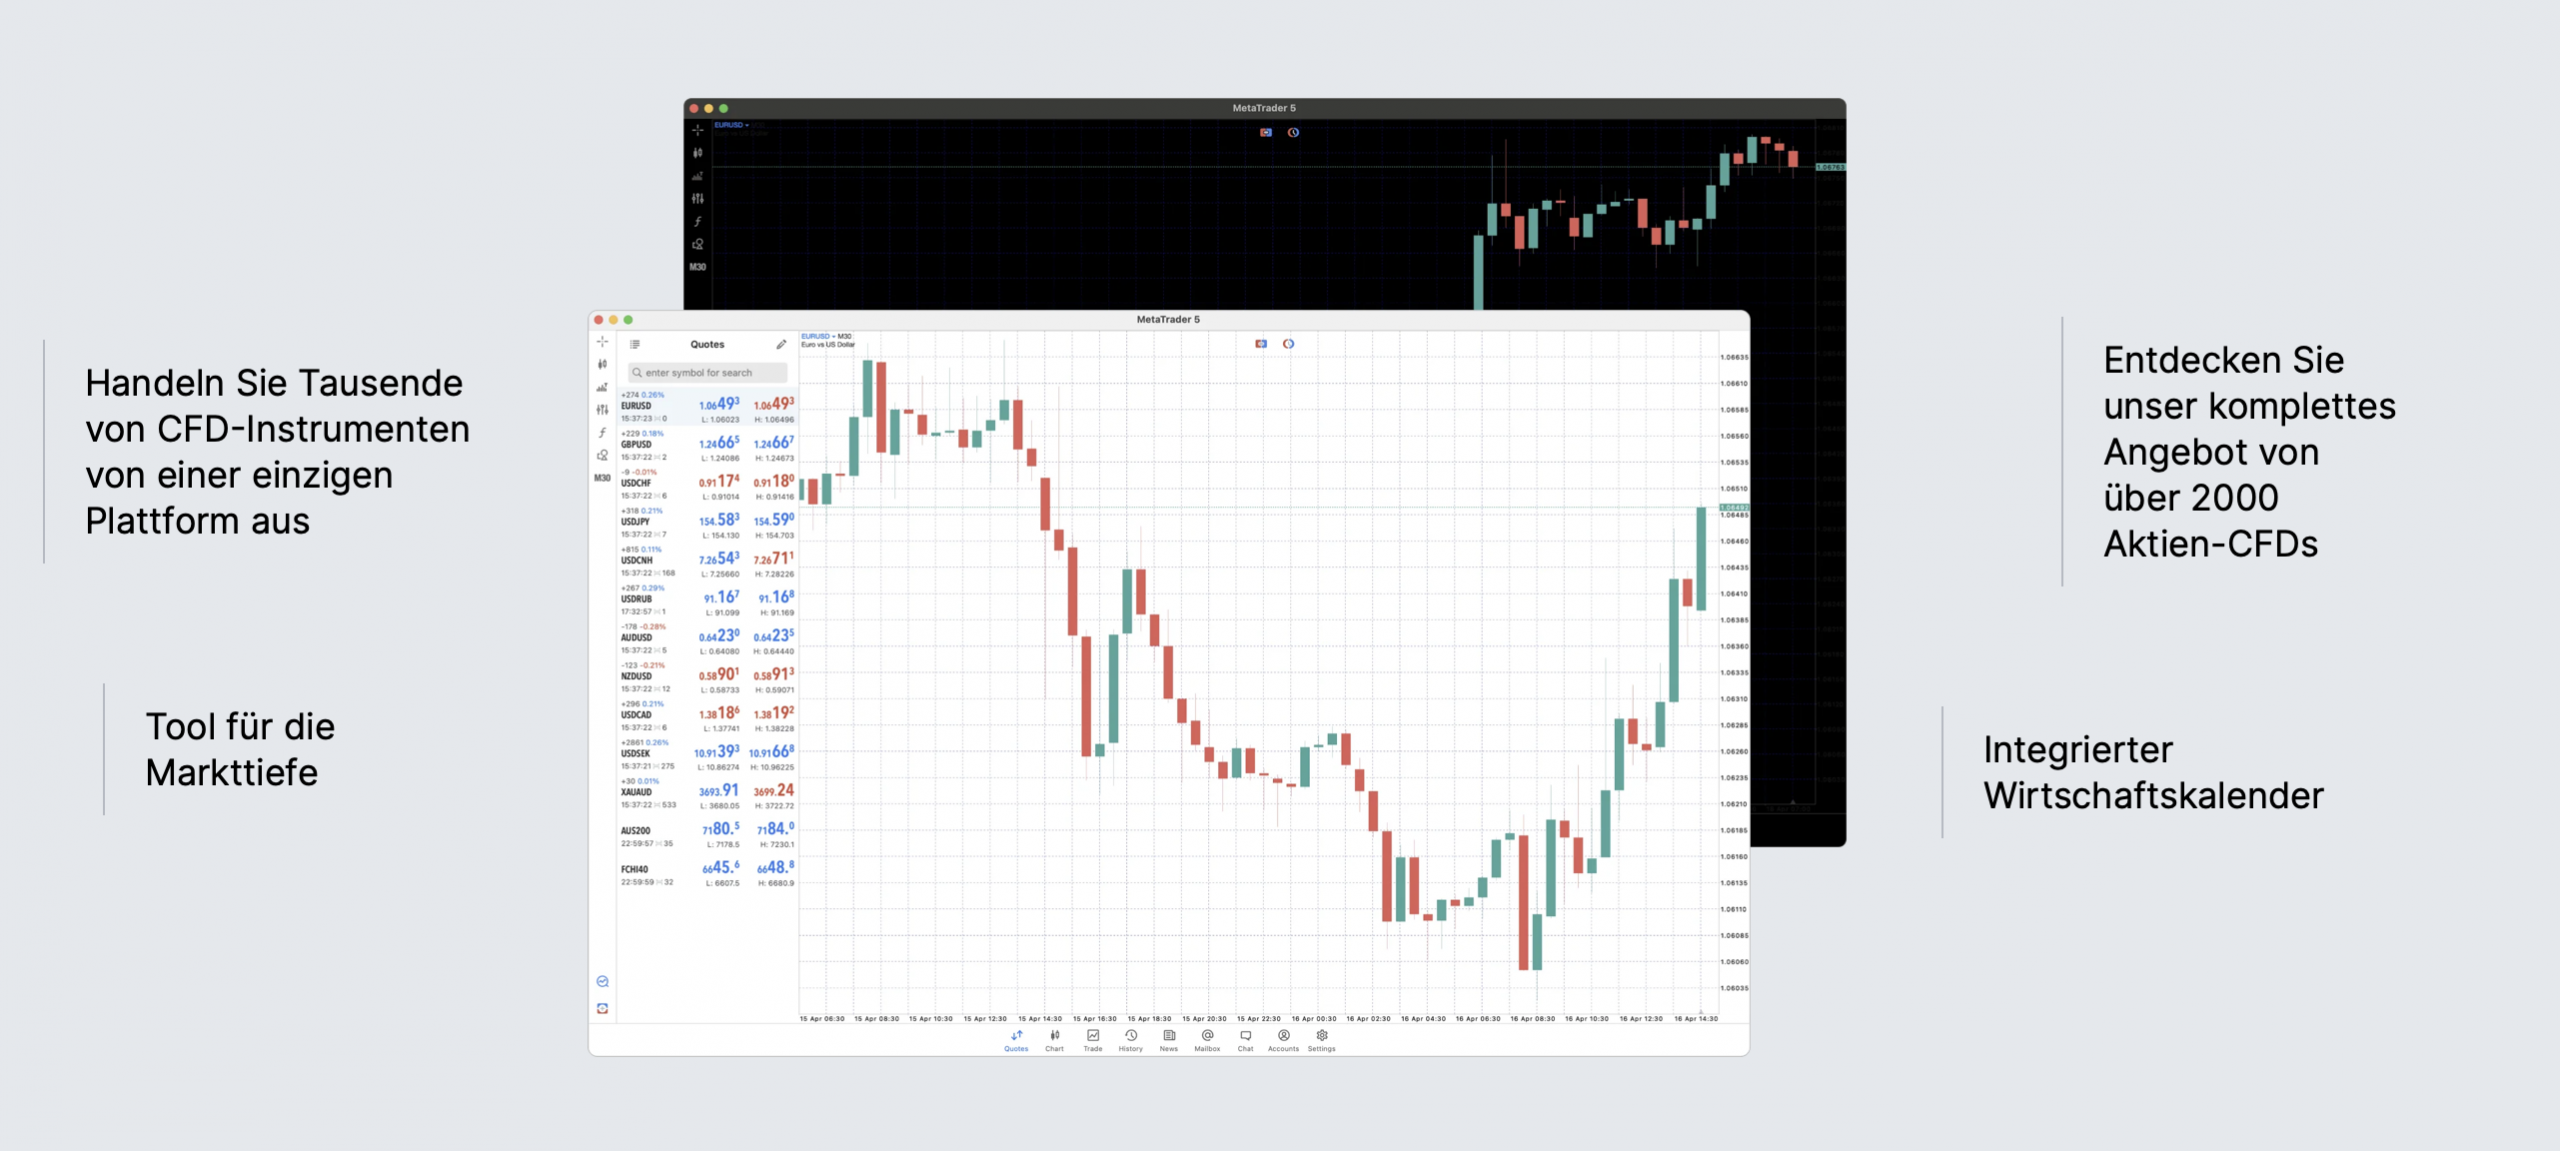Select the GBPUSD quote row

708,446
